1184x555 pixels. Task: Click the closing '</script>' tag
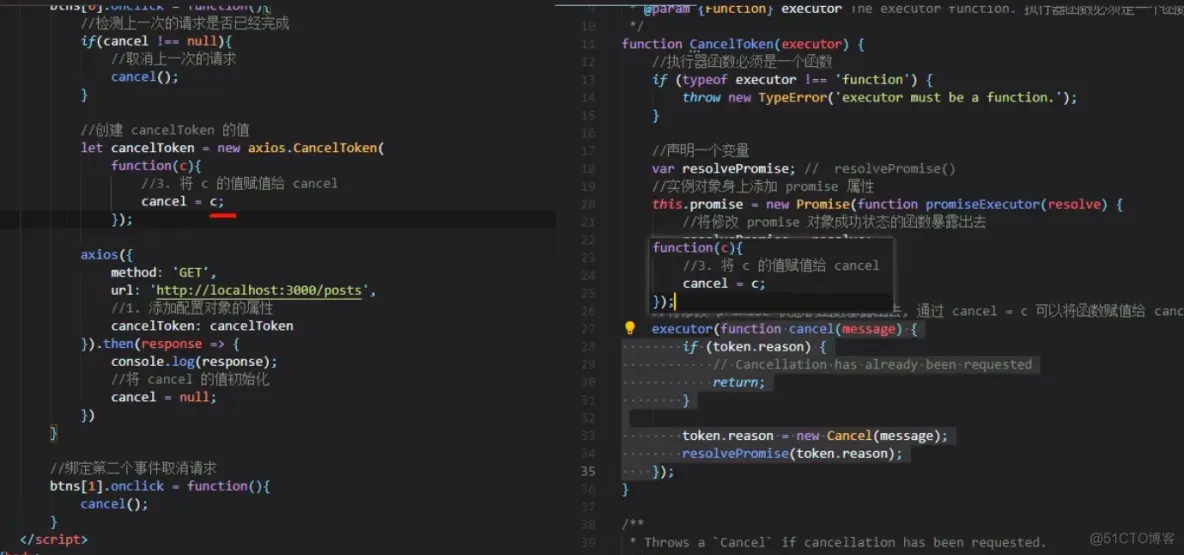point(54,540)
